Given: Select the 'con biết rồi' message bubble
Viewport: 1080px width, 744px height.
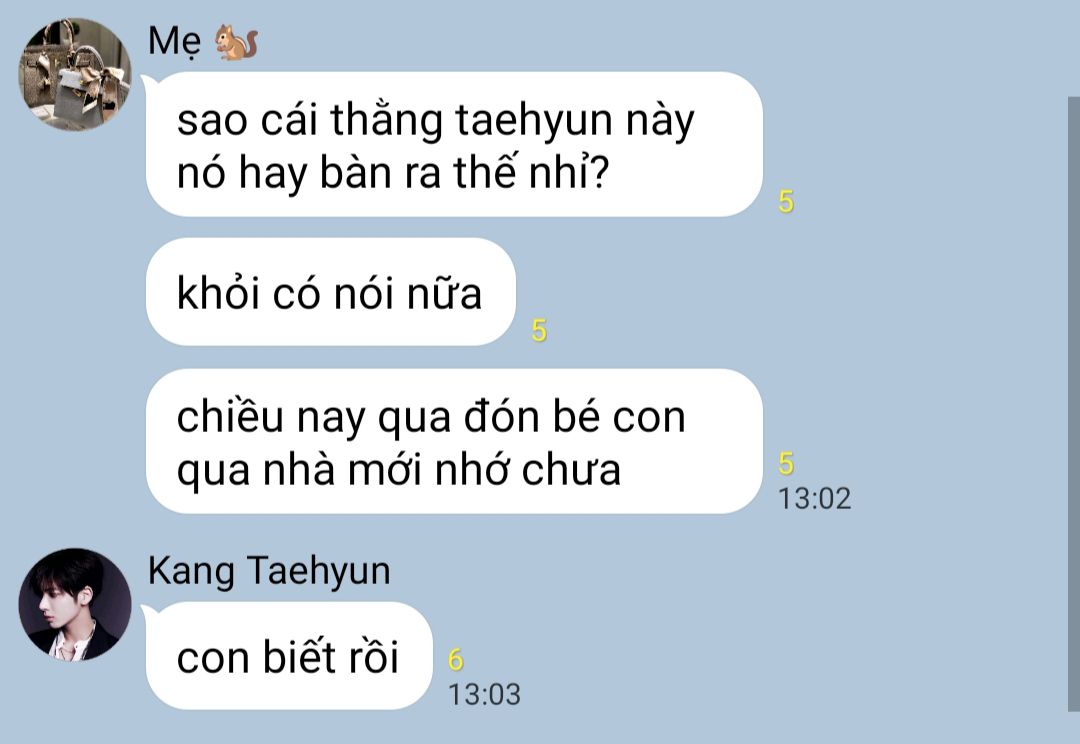Looking at the screenshot, I should [x=289, y=655].
